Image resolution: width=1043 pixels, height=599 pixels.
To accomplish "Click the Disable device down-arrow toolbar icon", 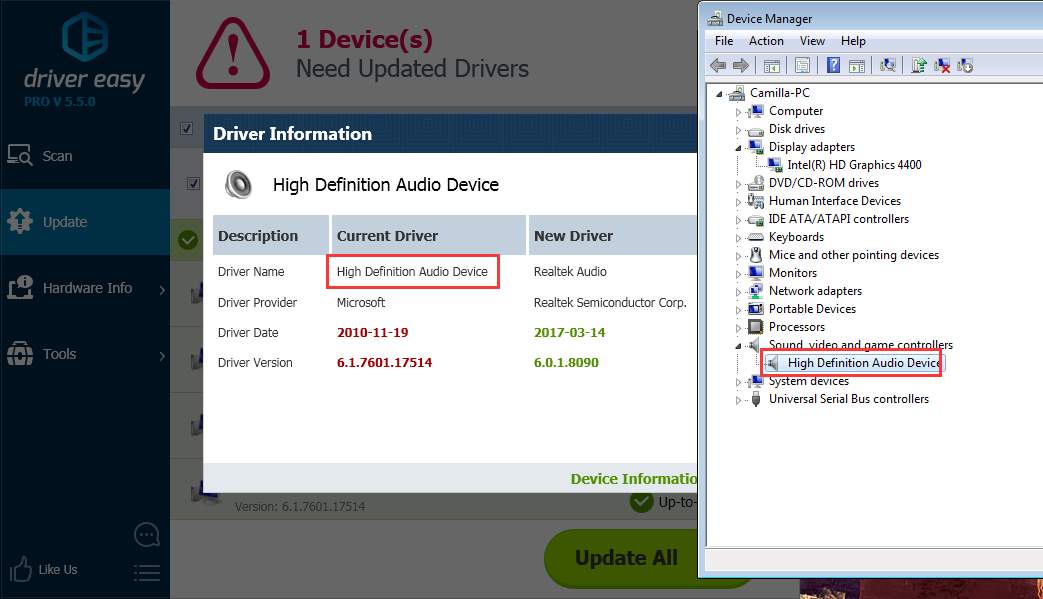I will coord(965,65).
